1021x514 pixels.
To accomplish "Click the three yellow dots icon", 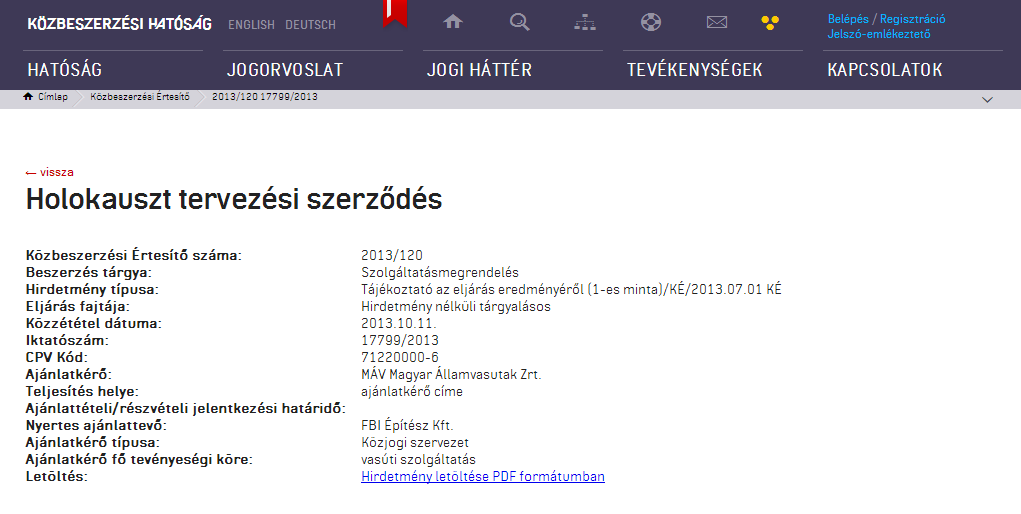I will [770, 23].
